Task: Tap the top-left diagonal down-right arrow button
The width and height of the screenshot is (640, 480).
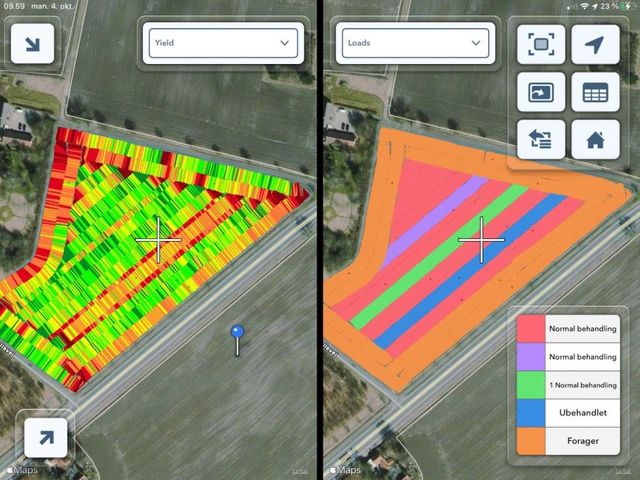Action: (31, 45)
